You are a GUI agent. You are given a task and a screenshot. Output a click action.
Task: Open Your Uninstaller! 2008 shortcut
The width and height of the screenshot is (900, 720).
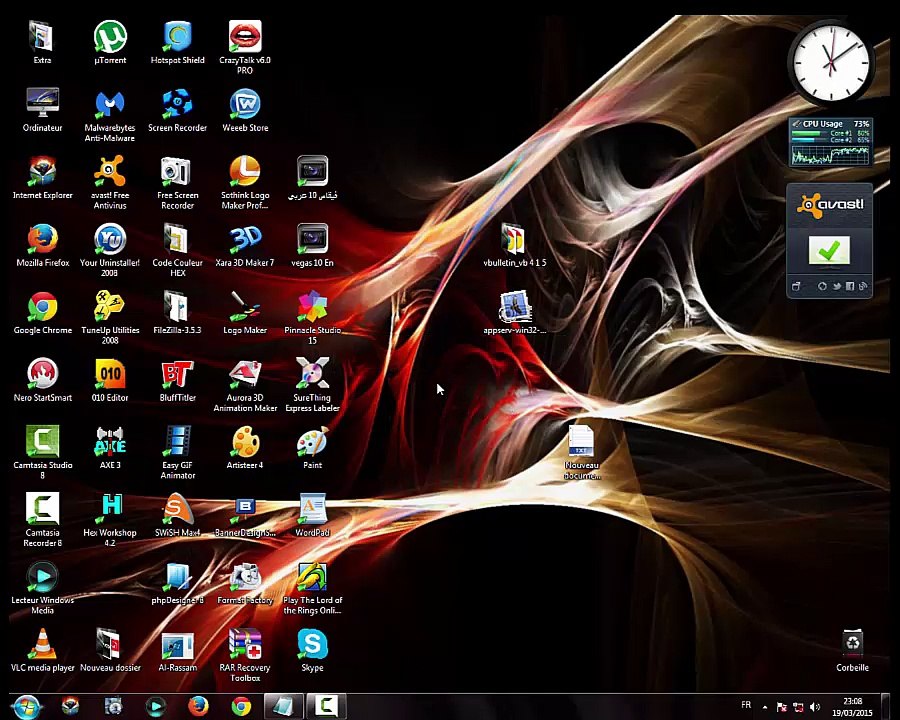(110, 250)
